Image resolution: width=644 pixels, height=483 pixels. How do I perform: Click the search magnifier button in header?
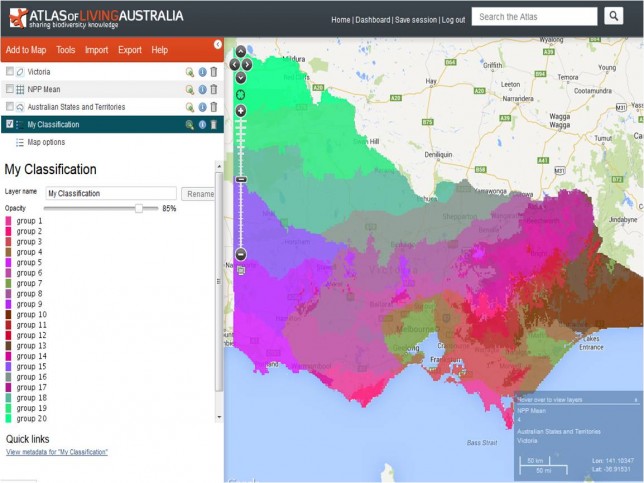tap(613, 16)
